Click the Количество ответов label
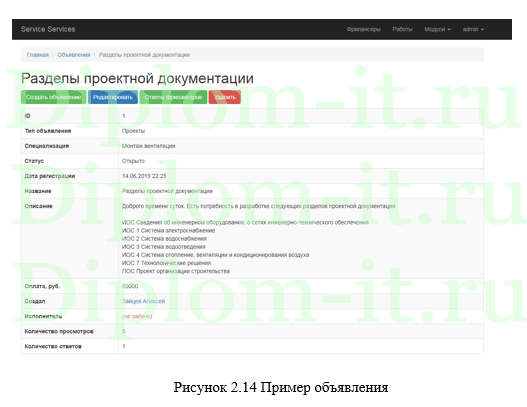 pyautogui.click(x=53, y=346)
